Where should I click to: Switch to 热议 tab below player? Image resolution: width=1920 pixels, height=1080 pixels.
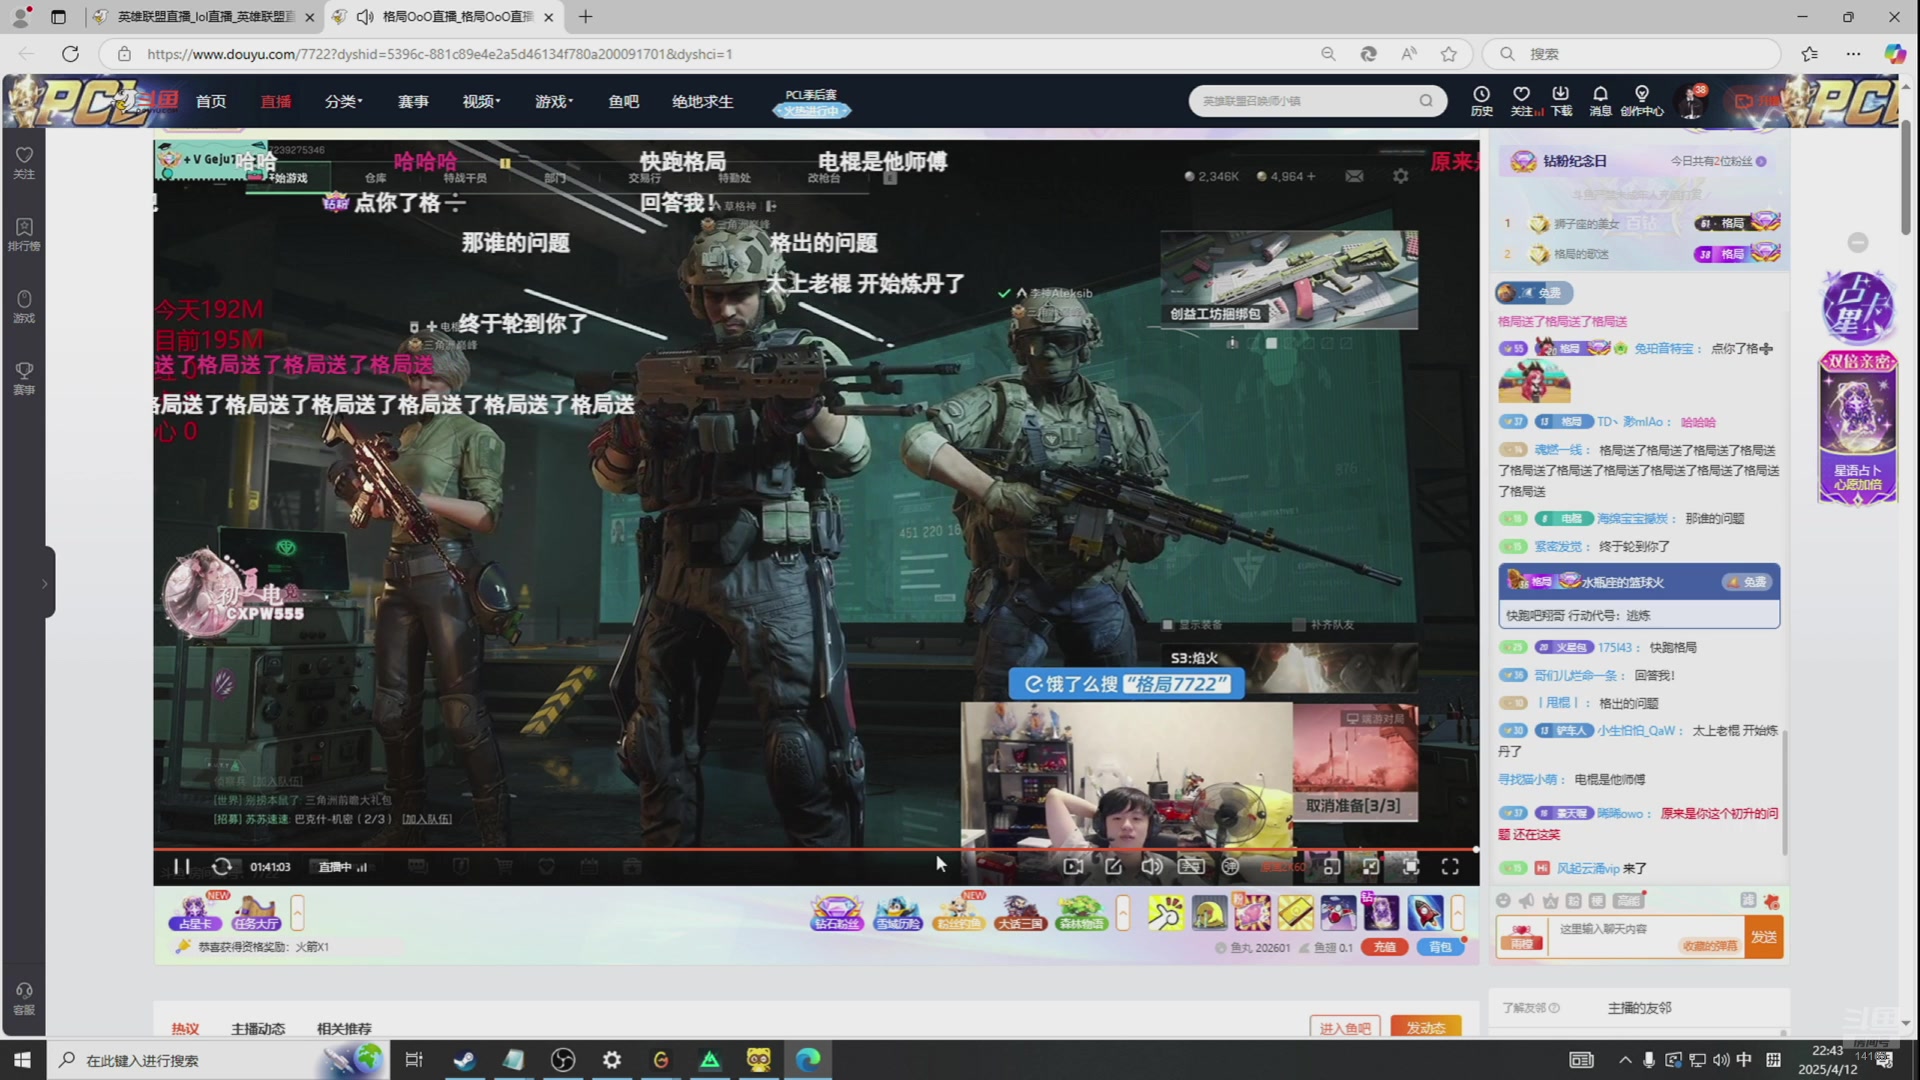(185, 1028)
